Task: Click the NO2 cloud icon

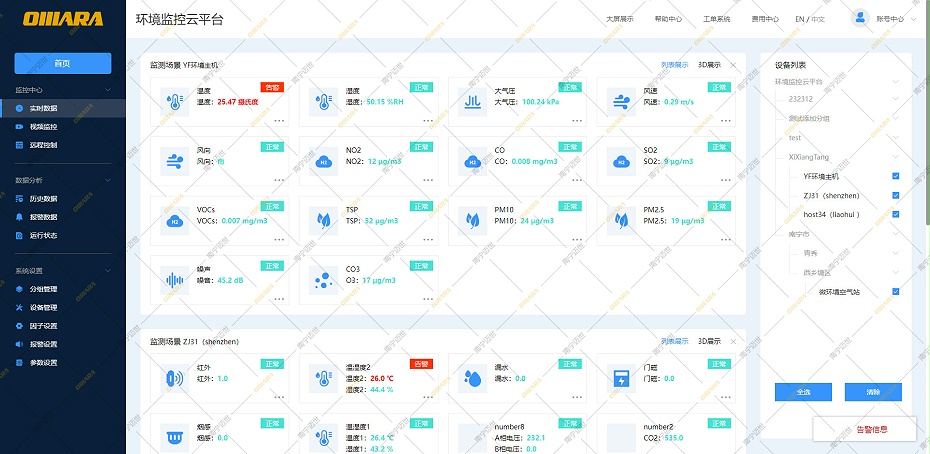Action: click(323, 160)
